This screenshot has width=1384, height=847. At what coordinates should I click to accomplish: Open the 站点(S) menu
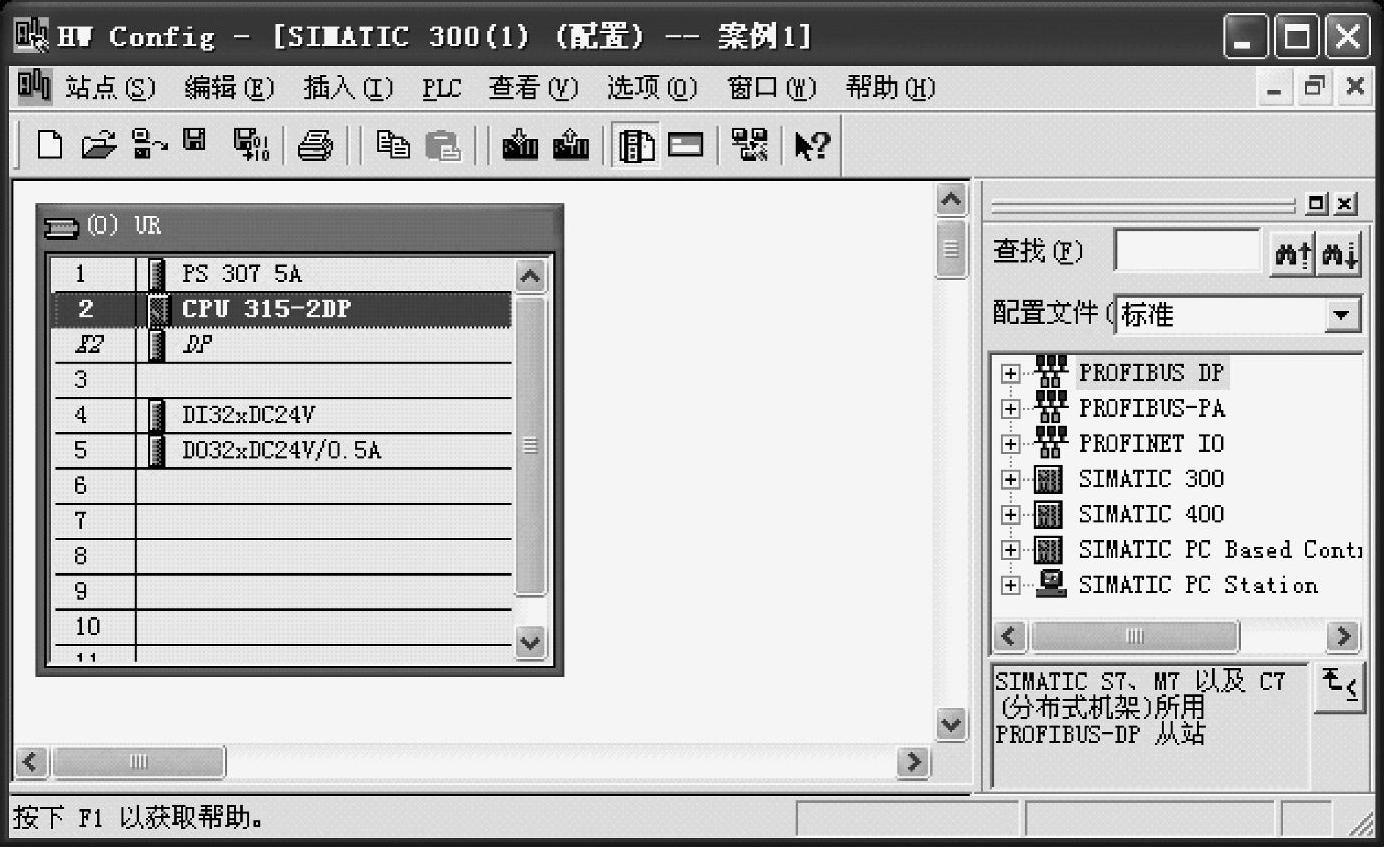[111, 88]
